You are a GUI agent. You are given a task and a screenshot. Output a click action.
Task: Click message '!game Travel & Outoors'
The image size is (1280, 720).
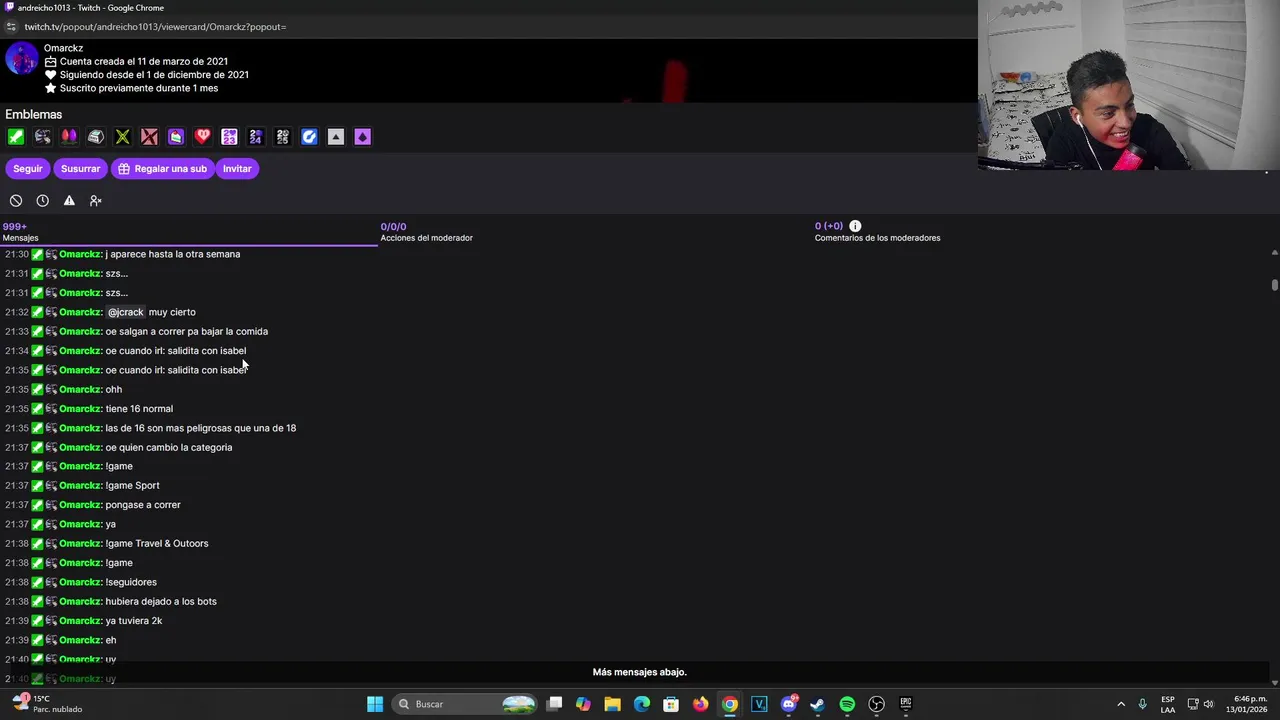(157, 544)
